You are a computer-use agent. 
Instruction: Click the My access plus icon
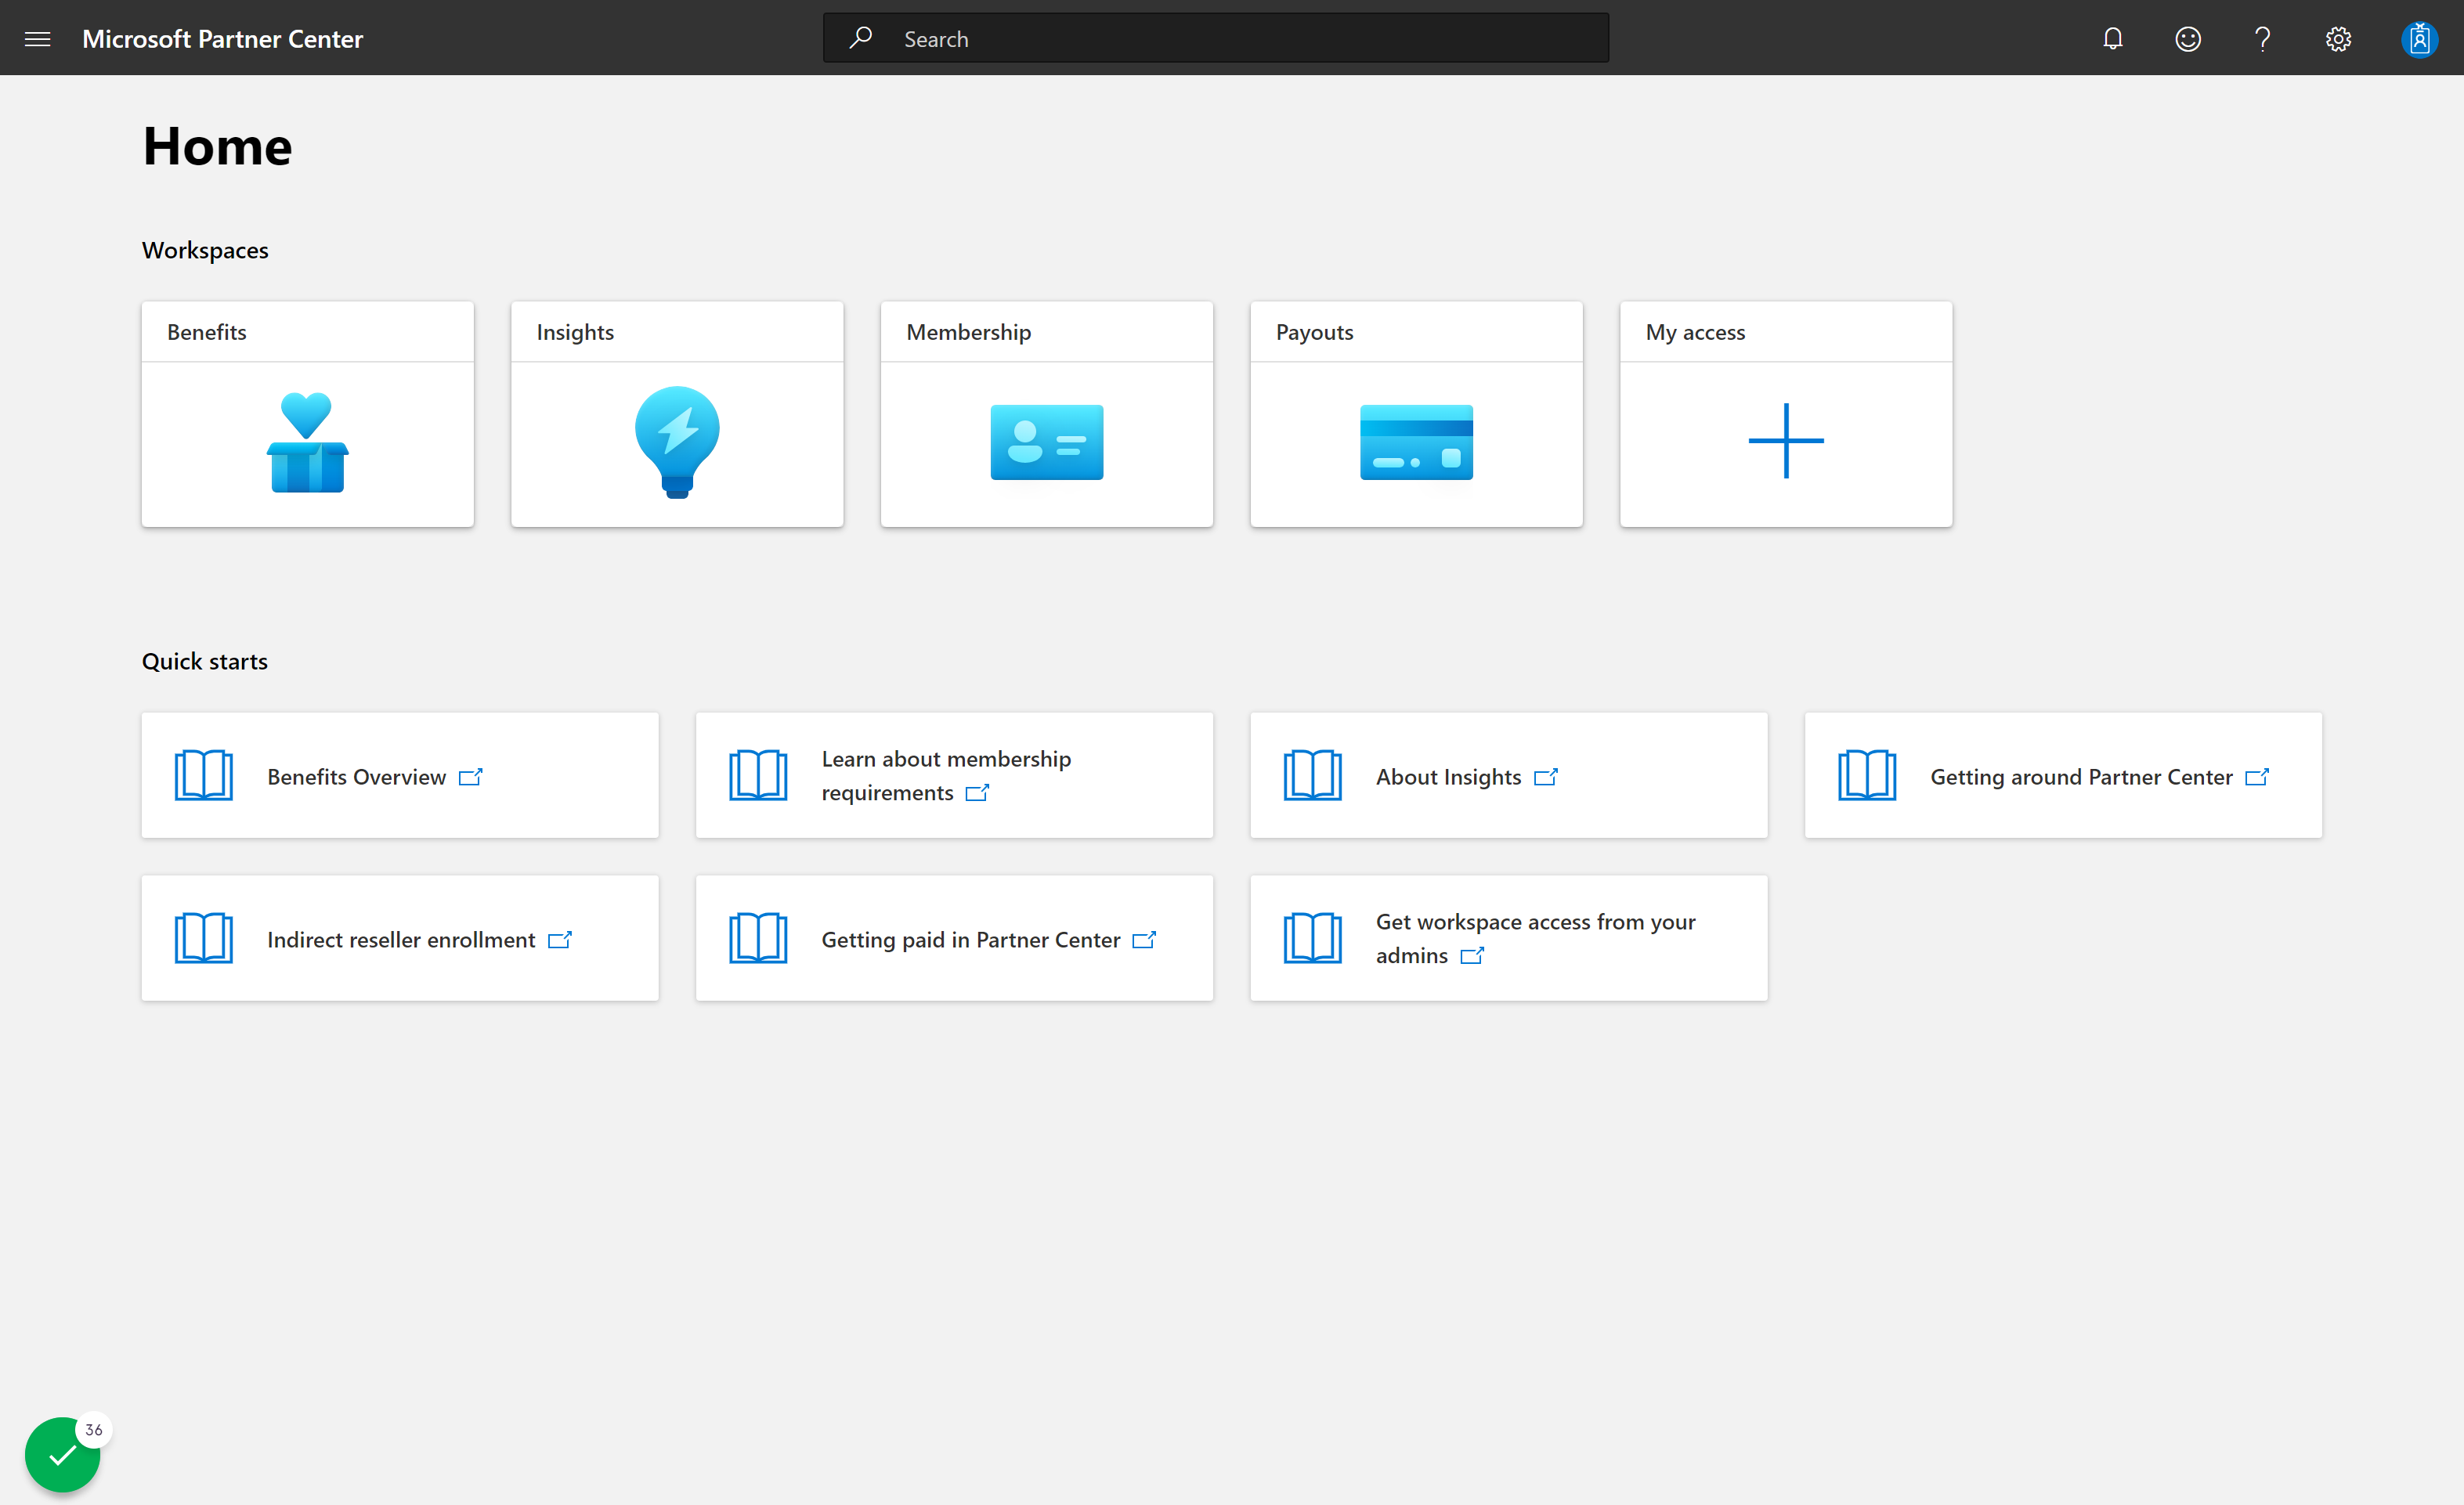pyautogui.click(x=1785, y=441)
